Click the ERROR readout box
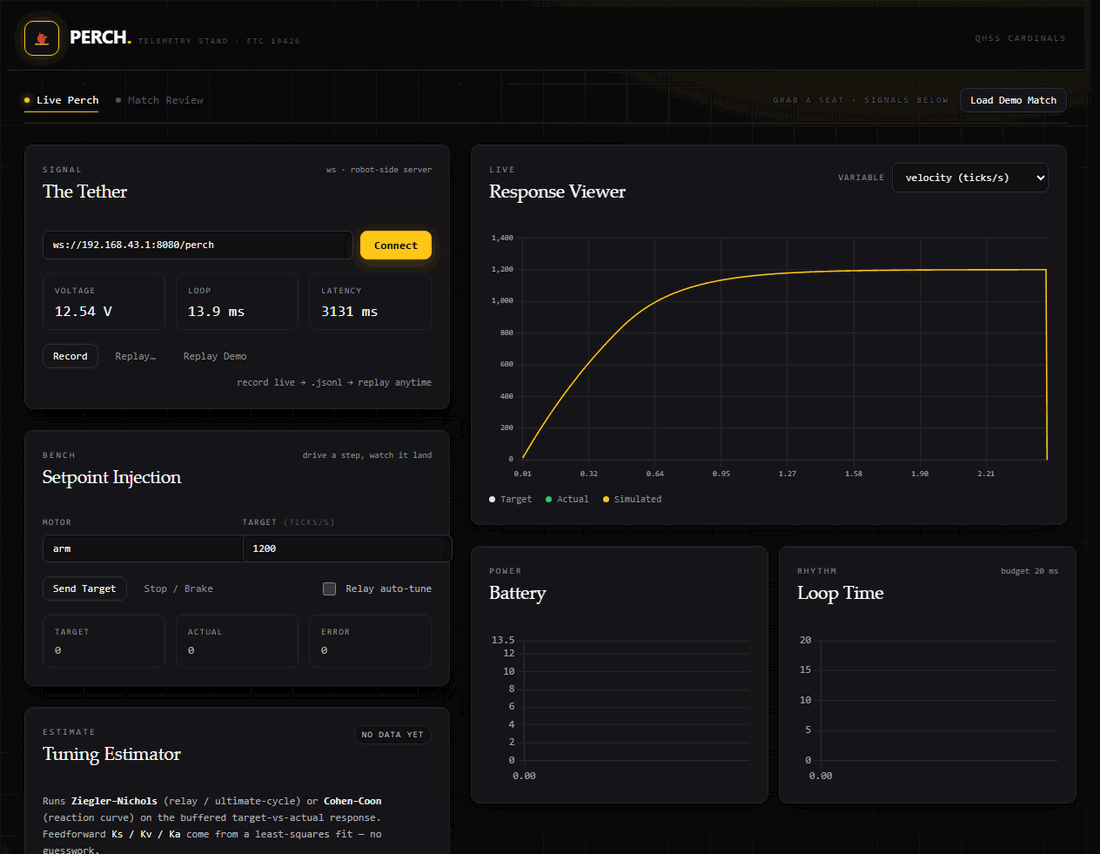 pos(370,641)
